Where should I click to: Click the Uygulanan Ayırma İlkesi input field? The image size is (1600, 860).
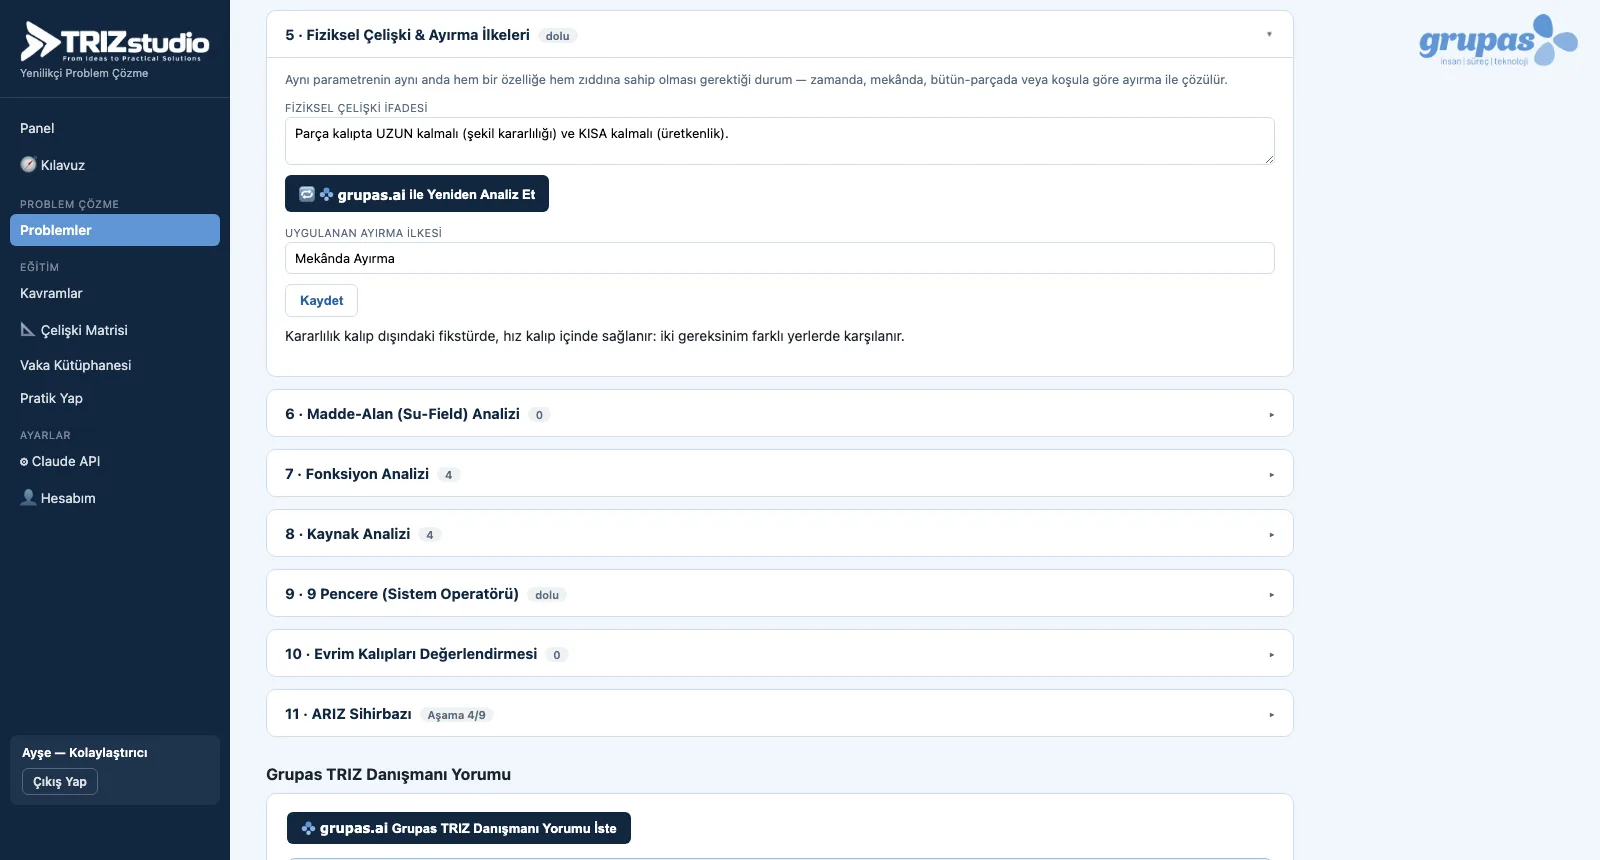(780, 258)
